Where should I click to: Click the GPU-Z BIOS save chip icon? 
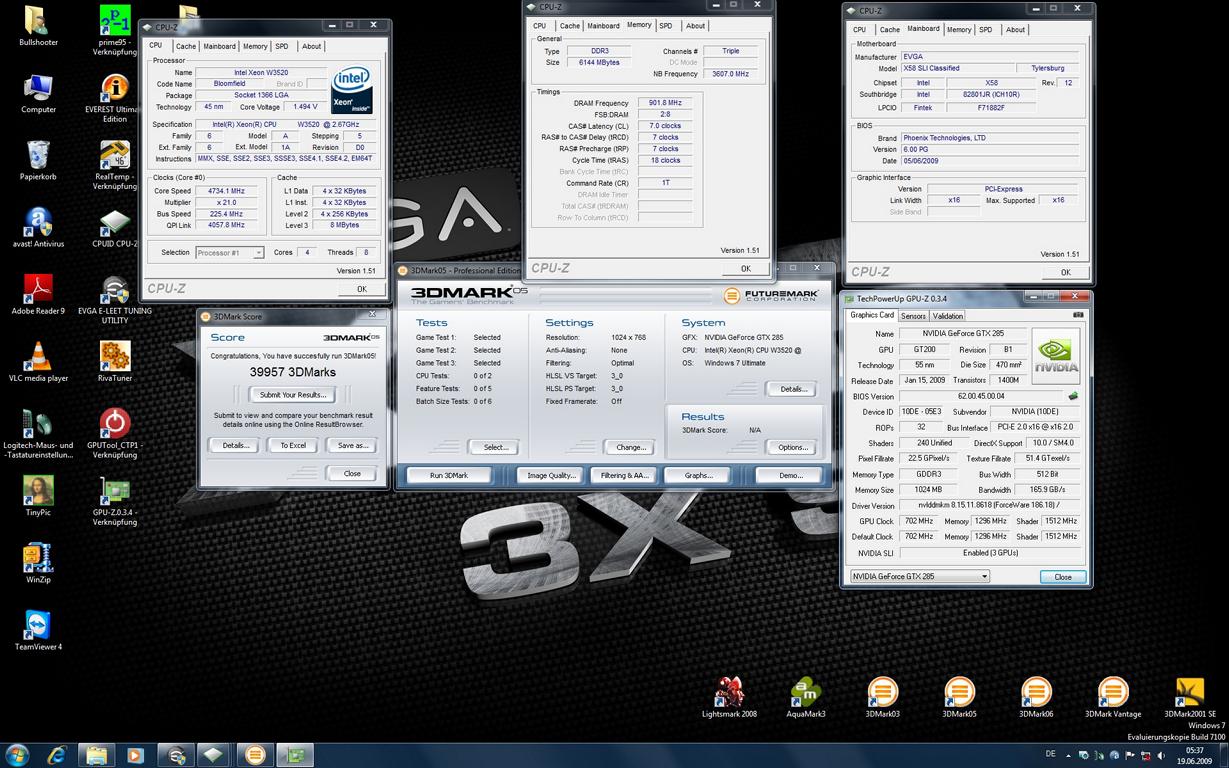[1073, 396]
